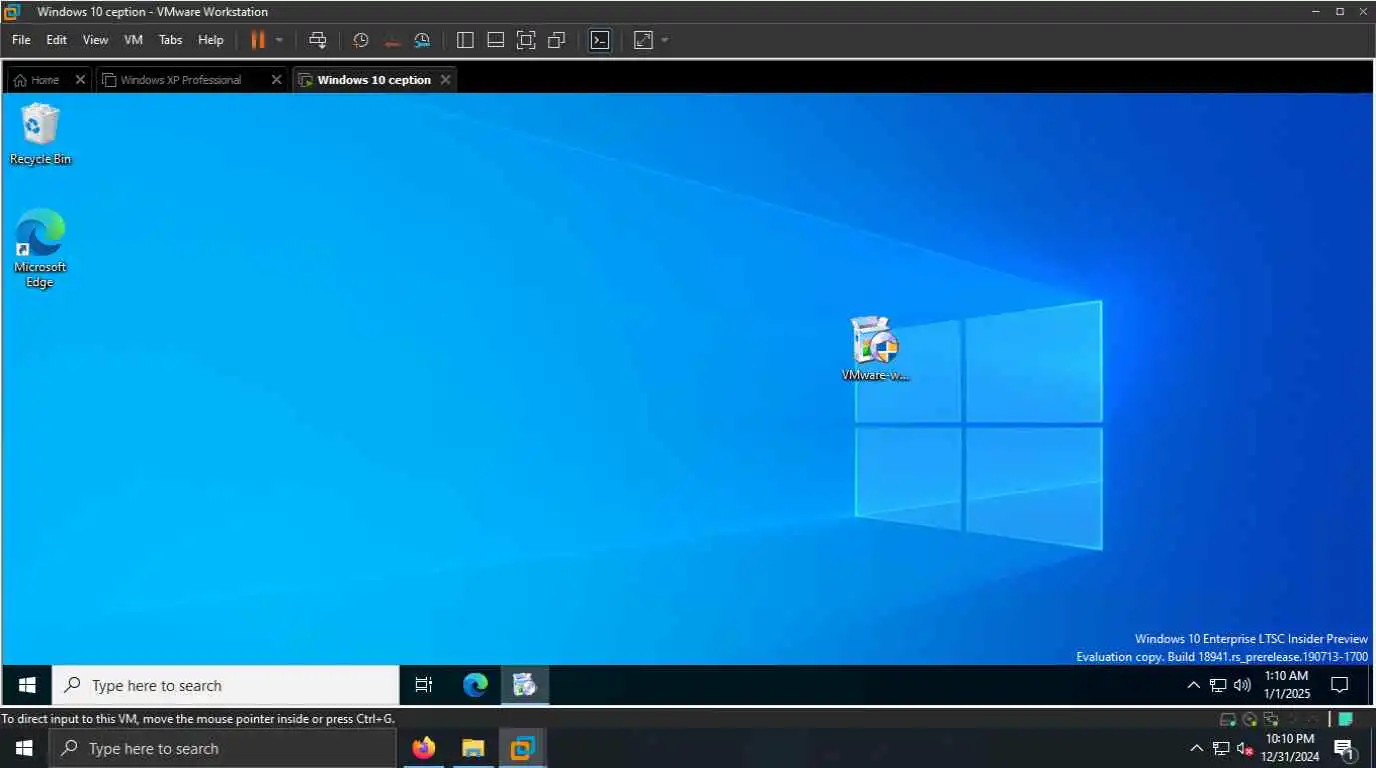Viewport: 1376px width, 768px height.
Task: Click the muted host volume icon
Action: pos(1245,748)
